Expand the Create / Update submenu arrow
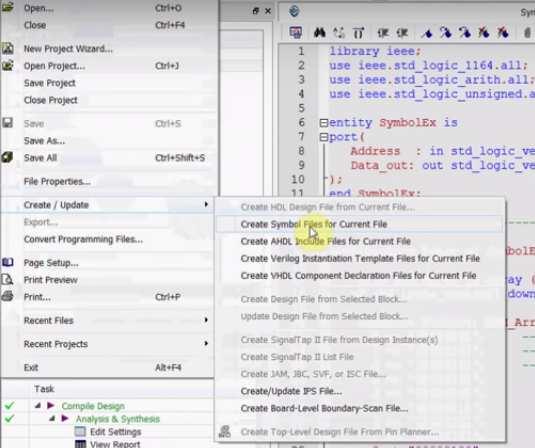Screen dimensions: 535x448 pyautogui.click(x=206, y=204)
